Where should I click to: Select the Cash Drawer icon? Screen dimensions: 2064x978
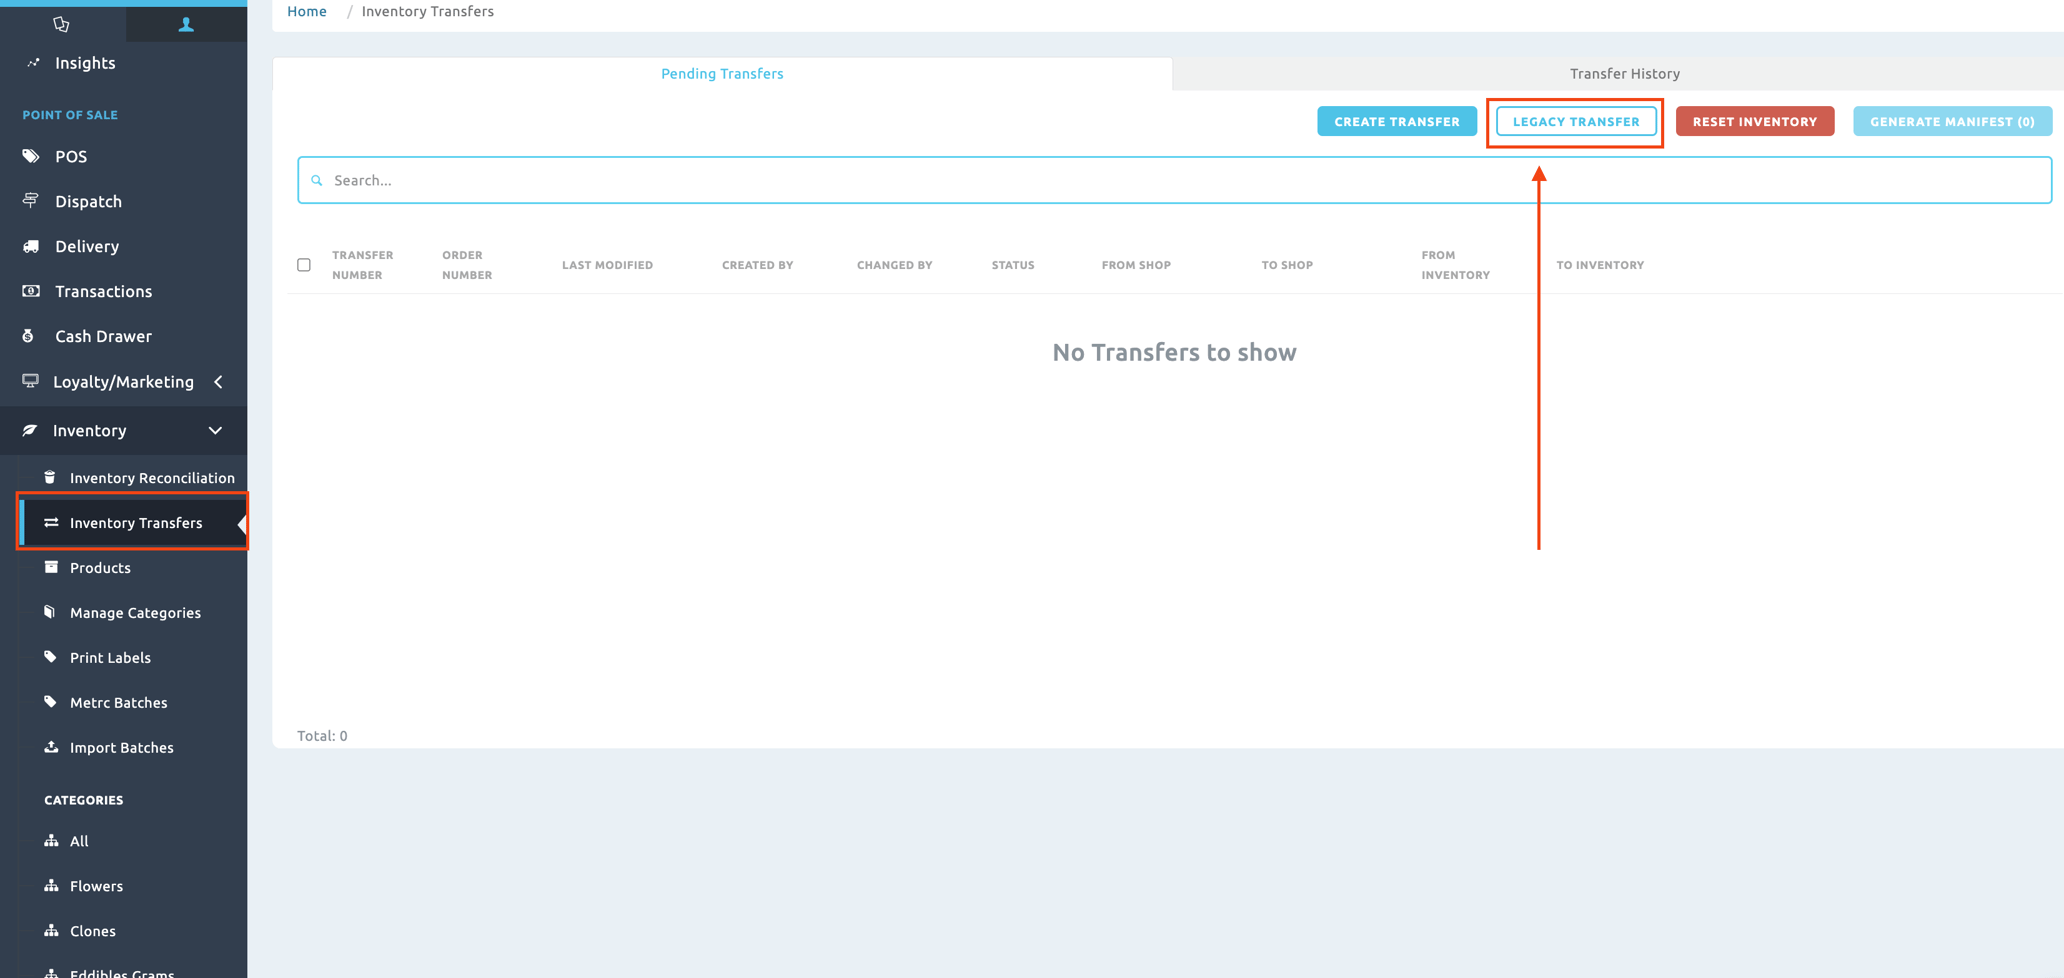click(x=28, y=336)
